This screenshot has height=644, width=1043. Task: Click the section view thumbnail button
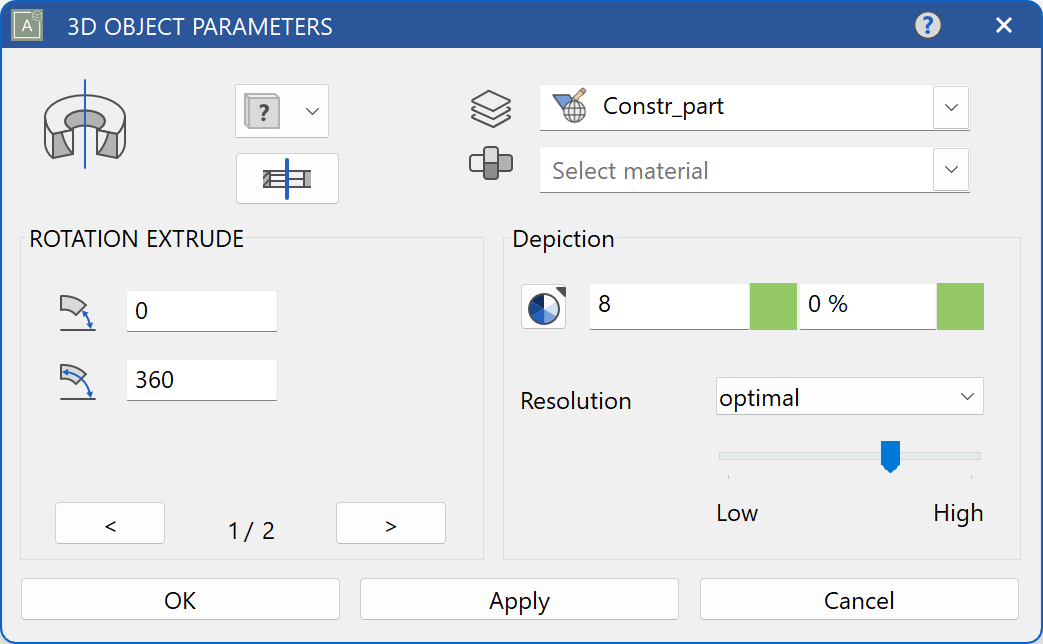[287, 178]
